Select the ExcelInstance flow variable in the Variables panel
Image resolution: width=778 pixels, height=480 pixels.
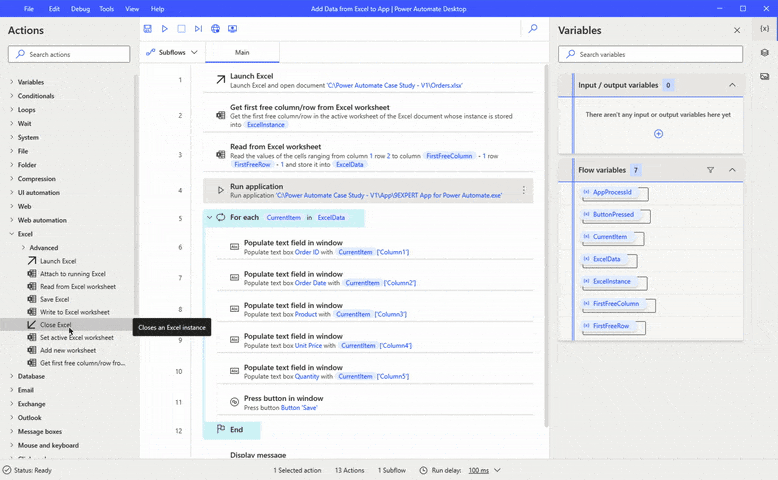tap(612, 281)
